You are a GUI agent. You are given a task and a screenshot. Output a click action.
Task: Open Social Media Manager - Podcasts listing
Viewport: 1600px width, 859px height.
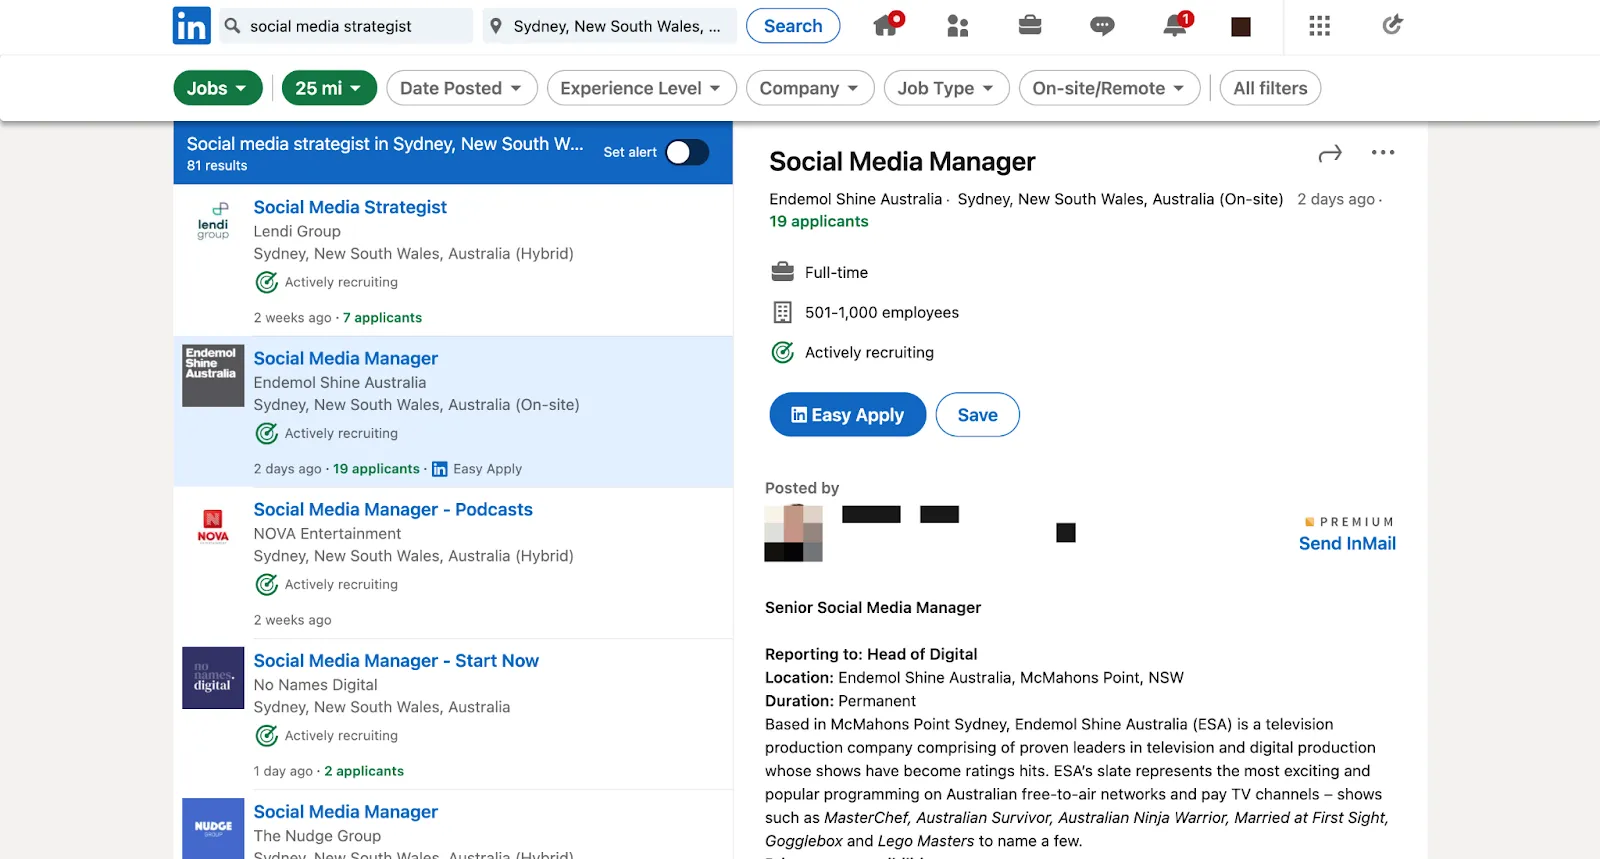(x=393, y=509)
